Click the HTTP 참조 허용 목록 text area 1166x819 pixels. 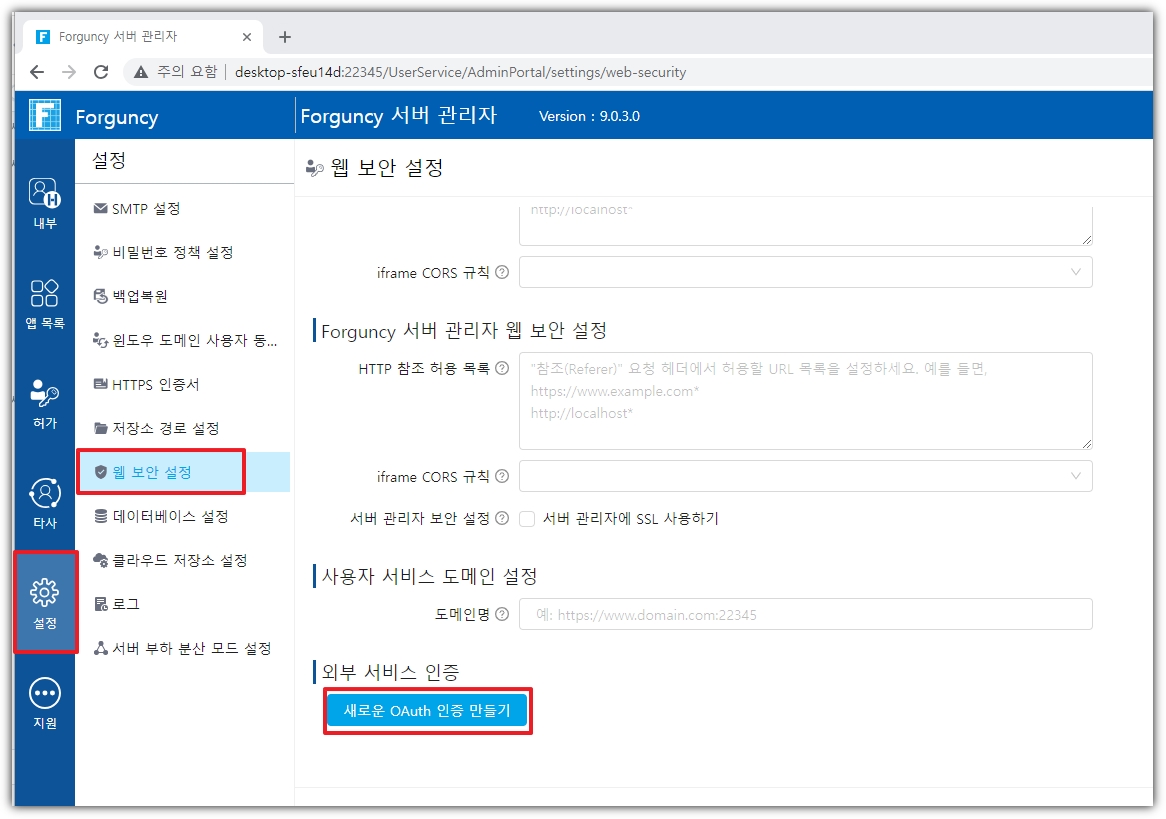pos(805,401)
